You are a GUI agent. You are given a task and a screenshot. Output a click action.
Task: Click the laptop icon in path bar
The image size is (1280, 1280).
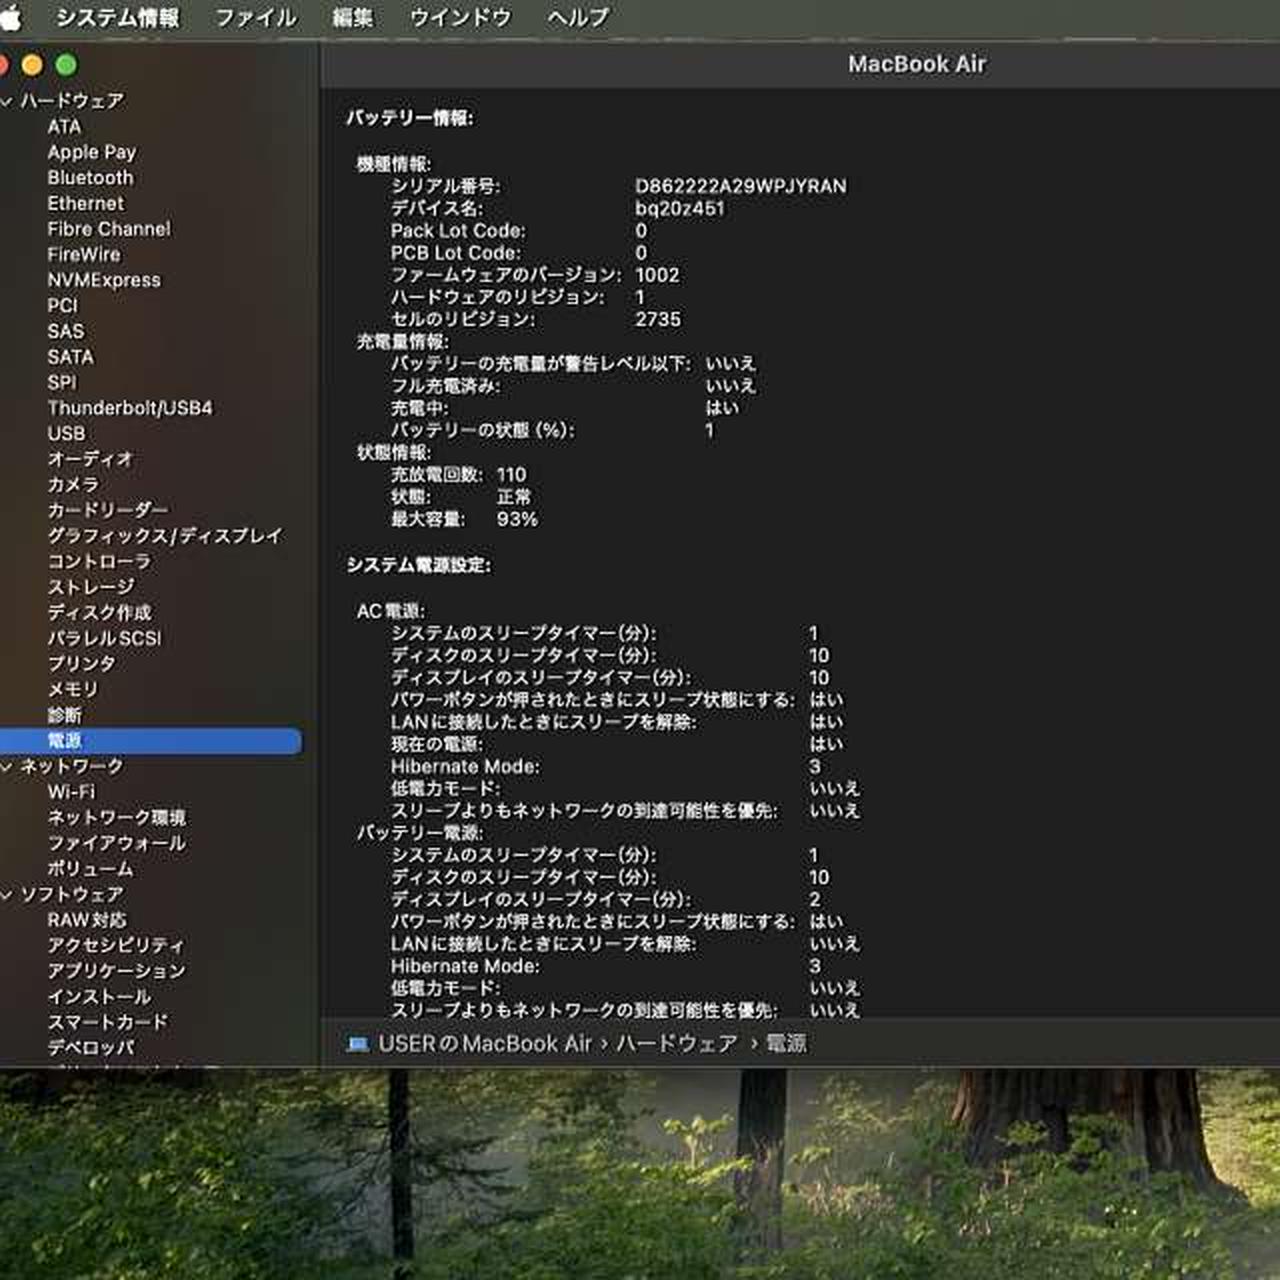[357, 1044]
